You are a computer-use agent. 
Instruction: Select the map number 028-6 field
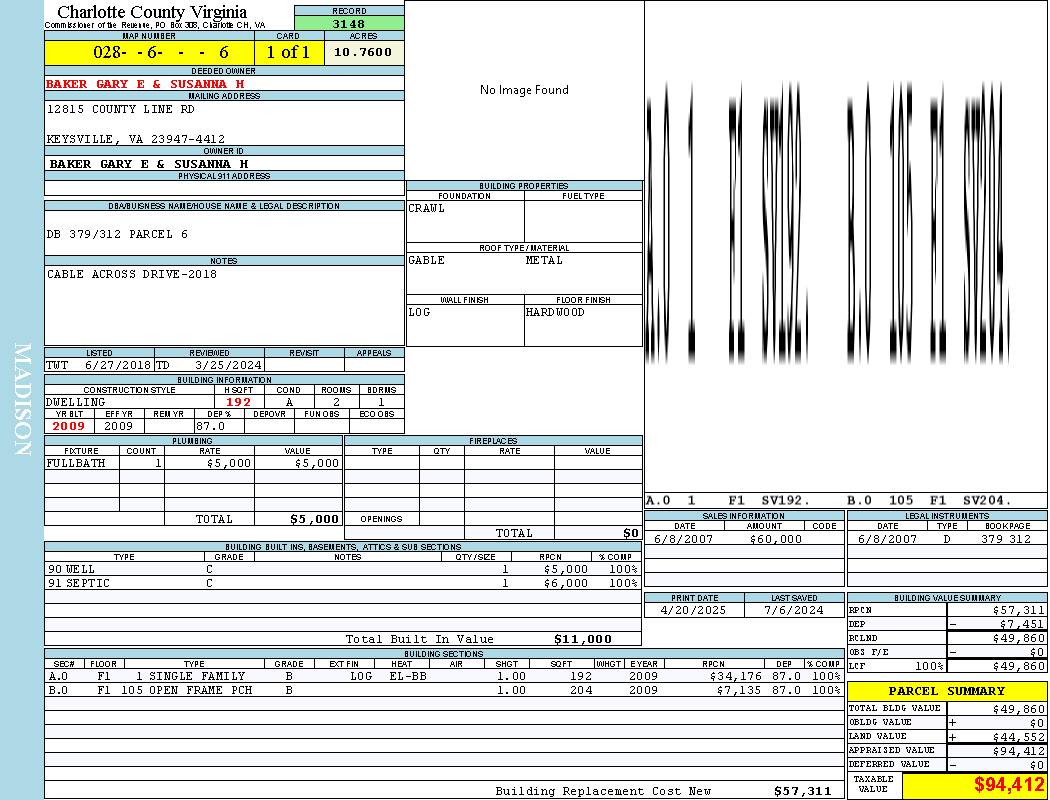(149, 53)
